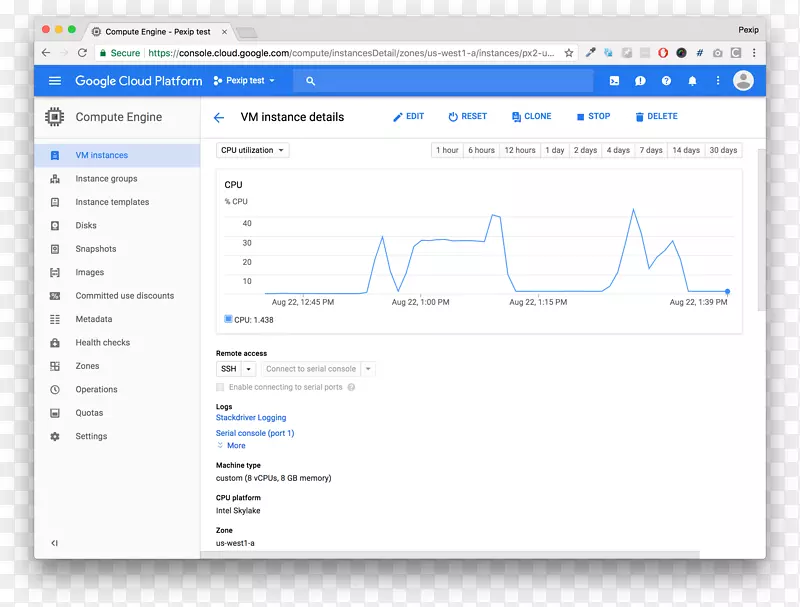Bookmark page with the star icon
The image size is (800, 607).
[569, 53]
